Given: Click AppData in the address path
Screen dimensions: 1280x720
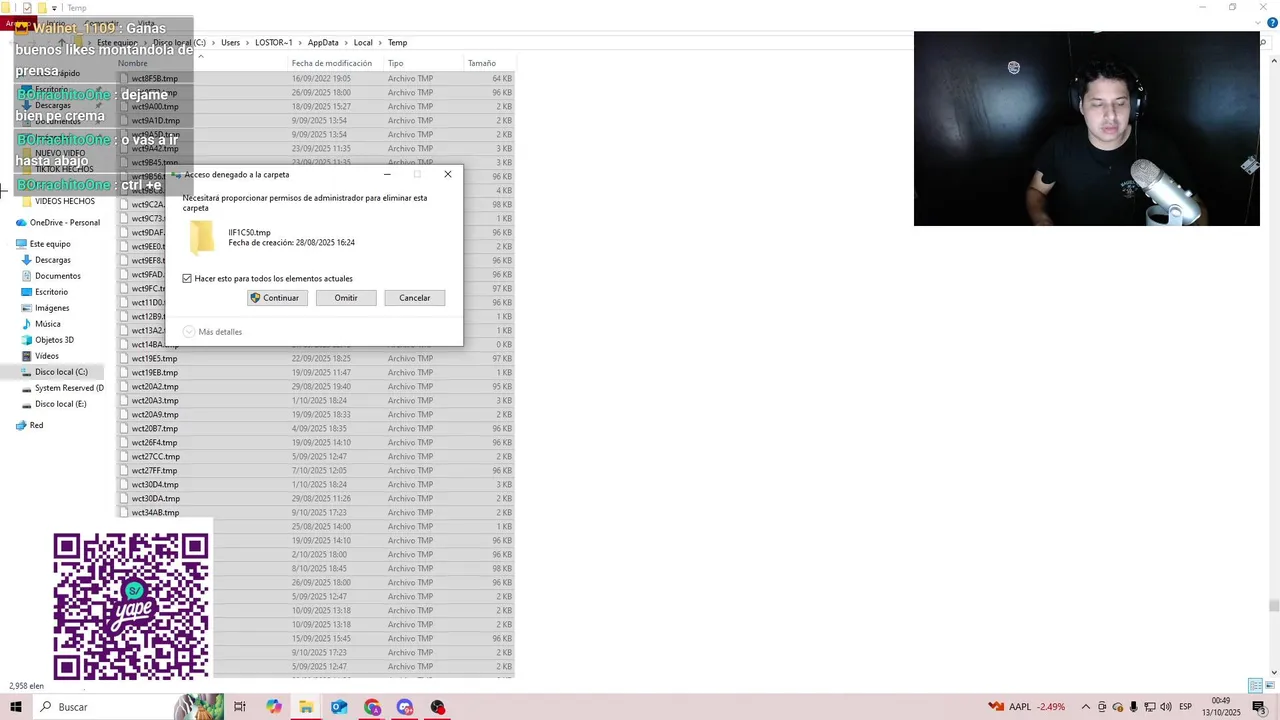Looking at the screenshot, I should click(x=323, y=43).
